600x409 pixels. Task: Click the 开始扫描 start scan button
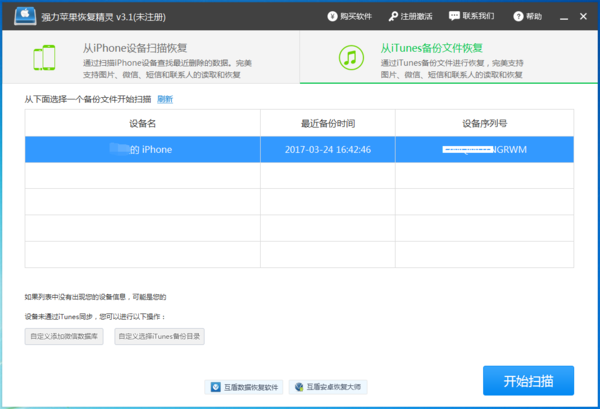[528, 381]
